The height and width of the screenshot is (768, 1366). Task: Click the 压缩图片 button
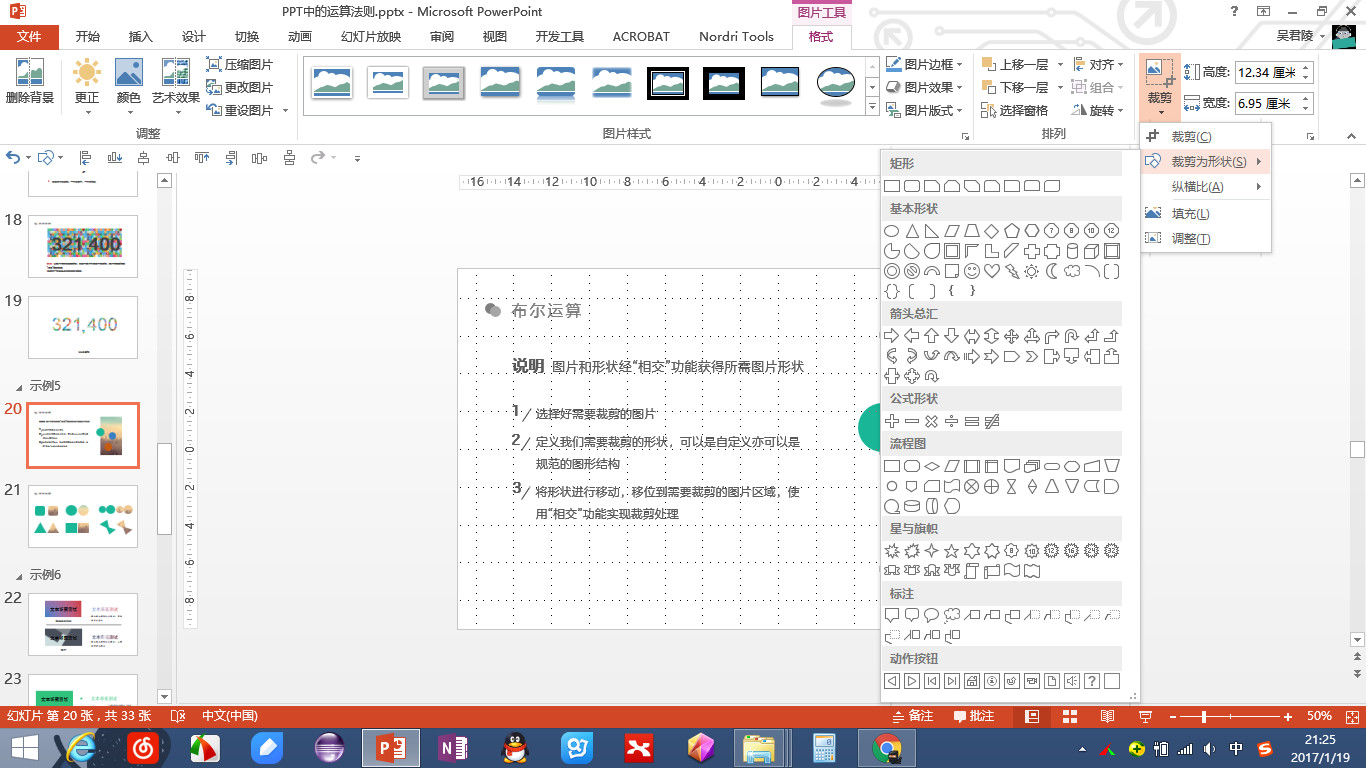240,64
